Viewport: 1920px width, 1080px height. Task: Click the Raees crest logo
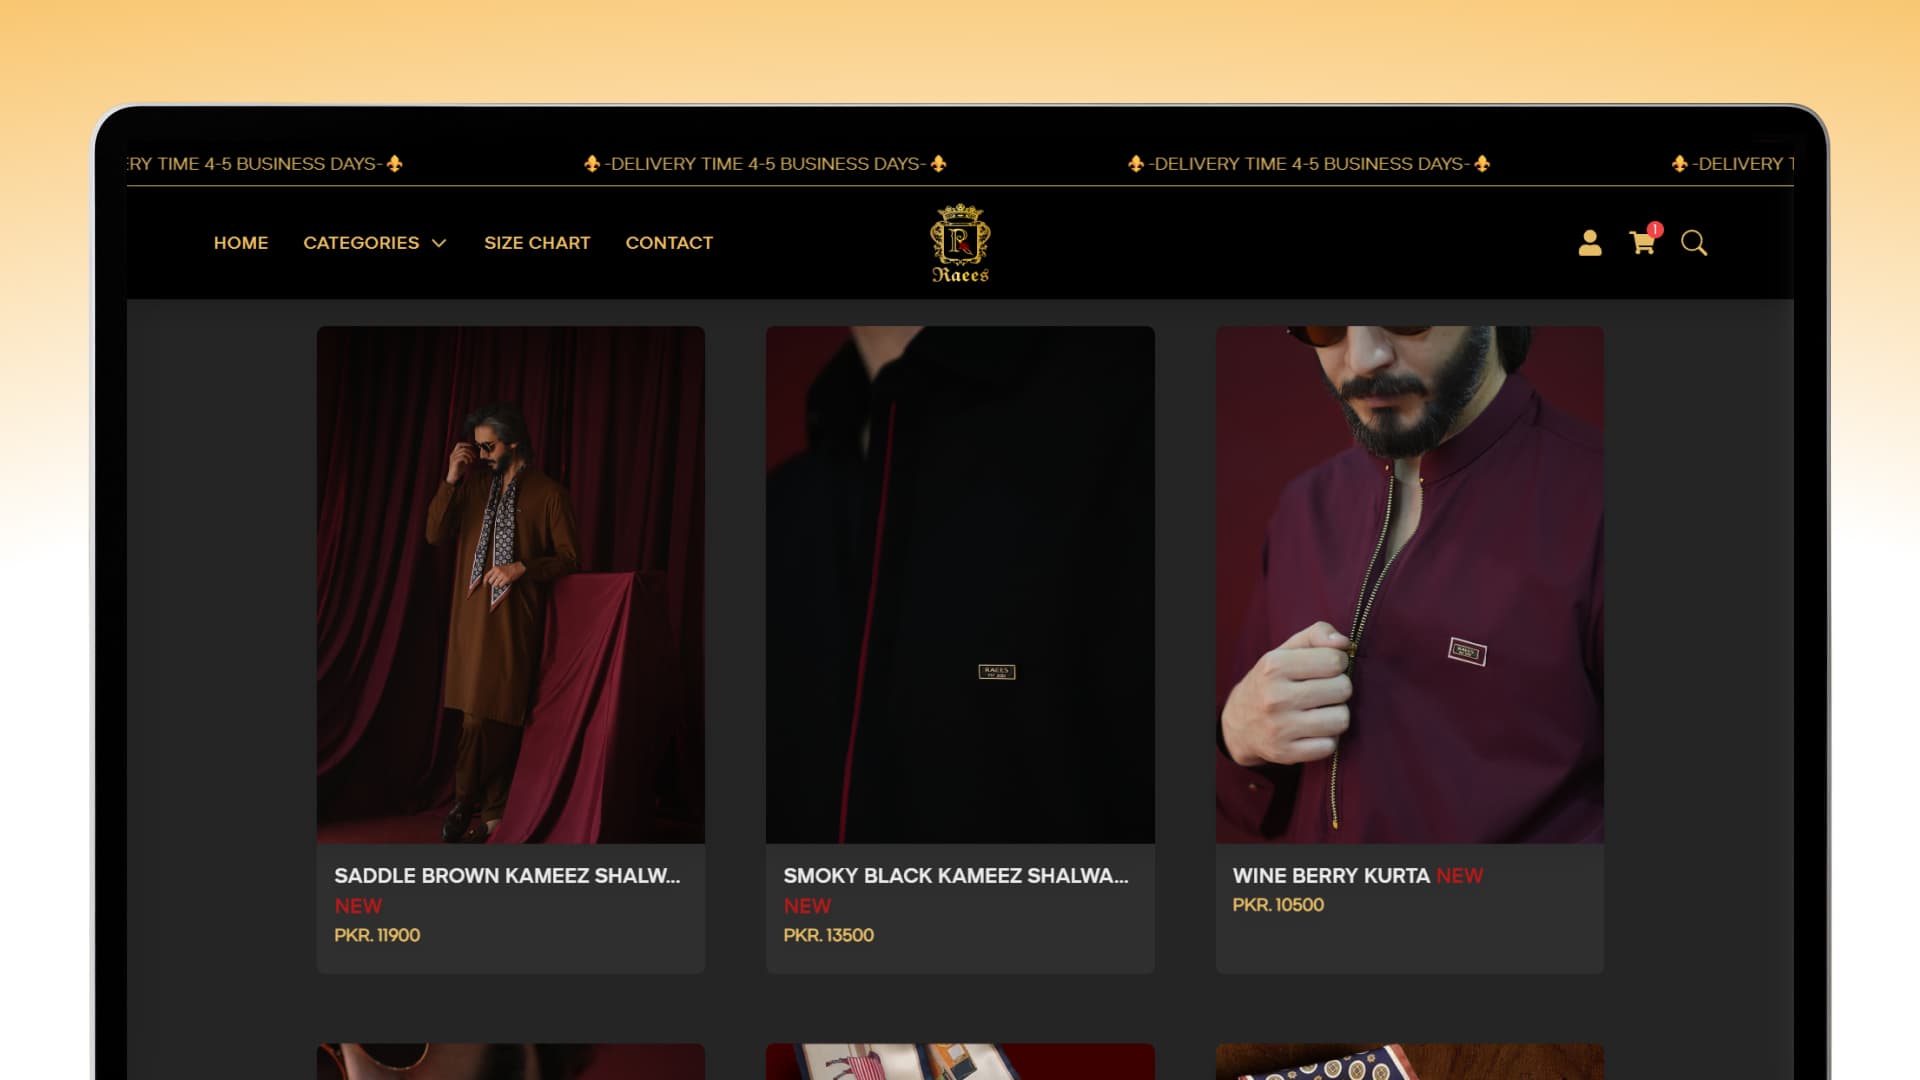click(x=960, y=244)
